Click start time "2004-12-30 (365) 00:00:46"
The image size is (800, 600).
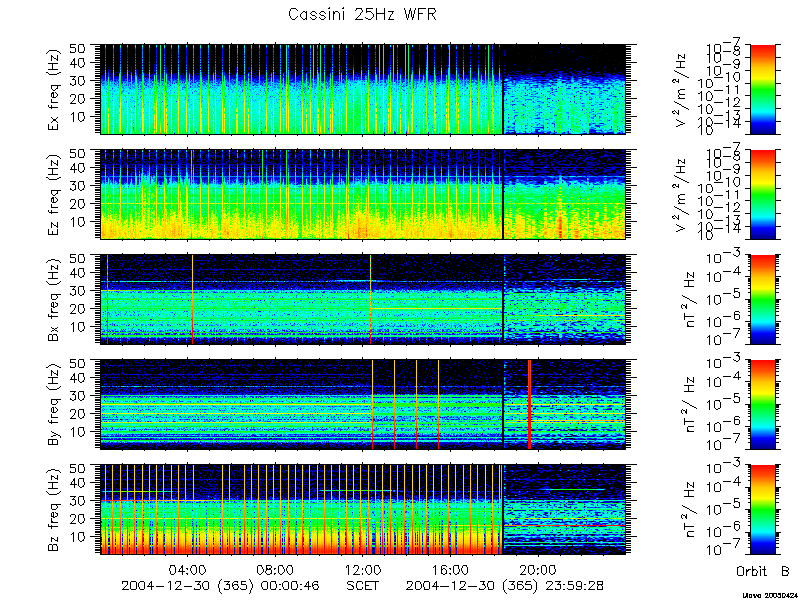[220, 586]
